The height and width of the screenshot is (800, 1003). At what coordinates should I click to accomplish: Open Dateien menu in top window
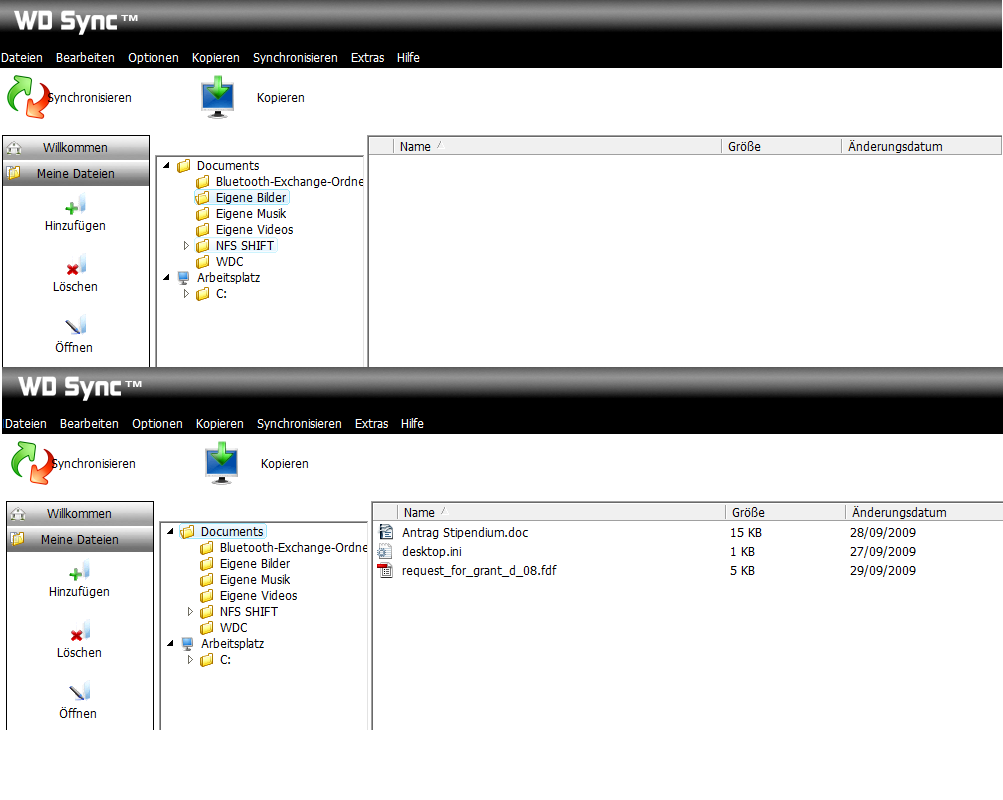(x=22, y=58)
